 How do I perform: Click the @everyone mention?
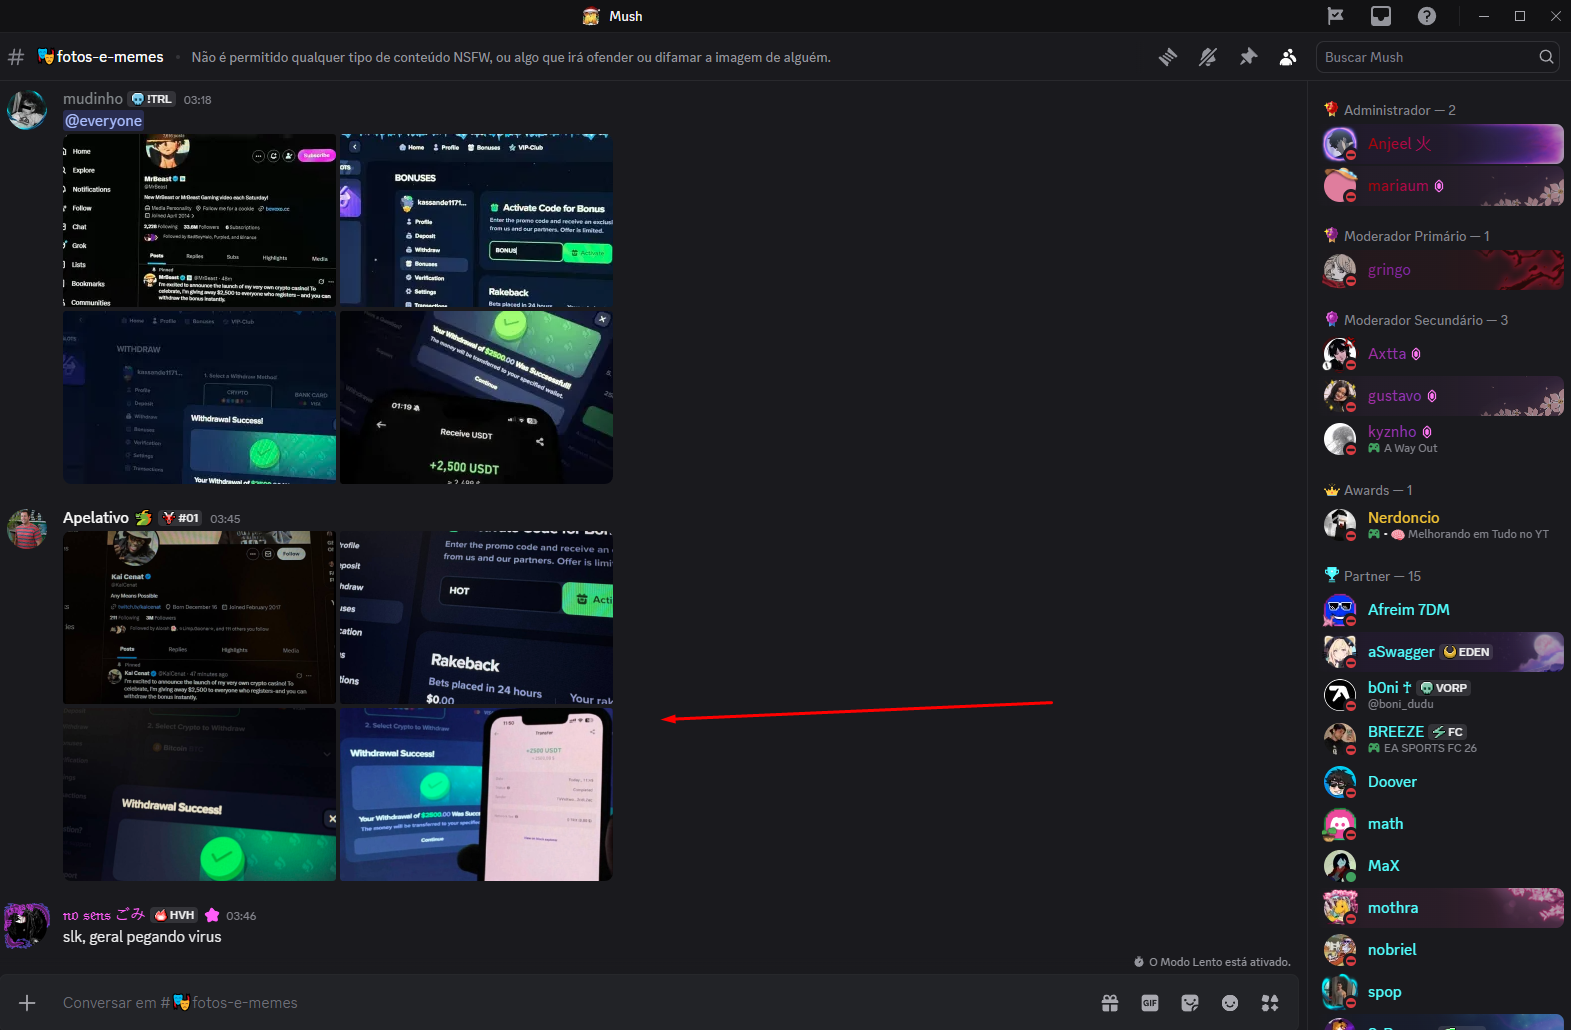104,121
